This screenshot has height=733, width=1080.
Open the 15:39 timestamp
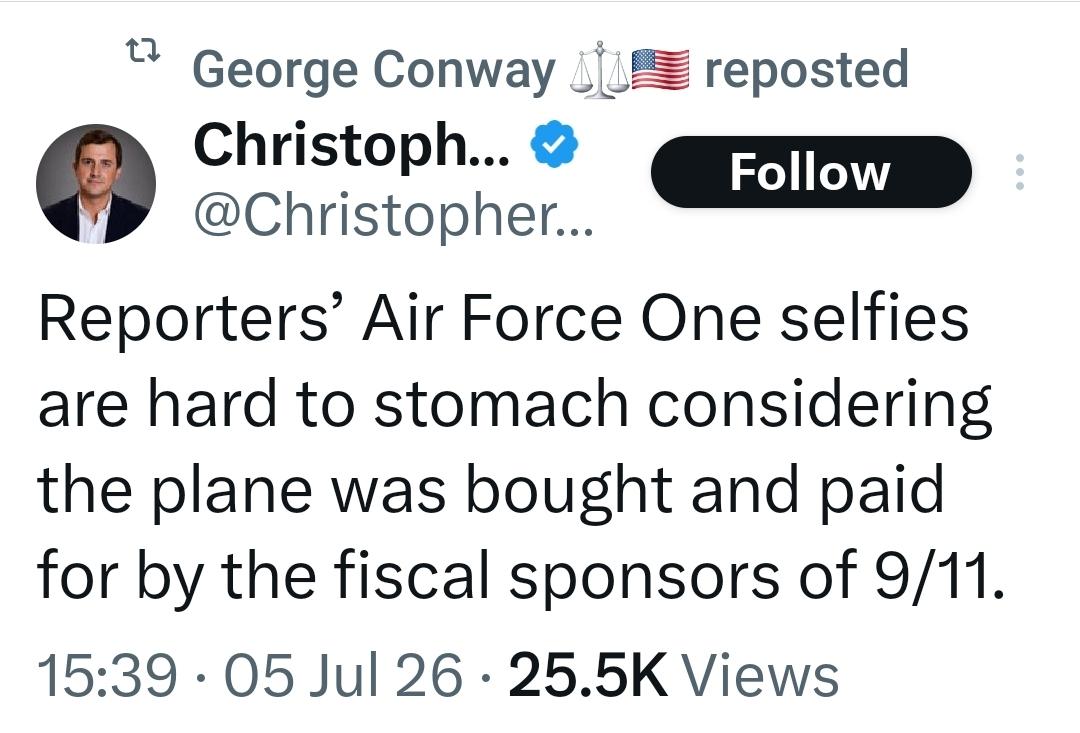[x=108, y=676]
